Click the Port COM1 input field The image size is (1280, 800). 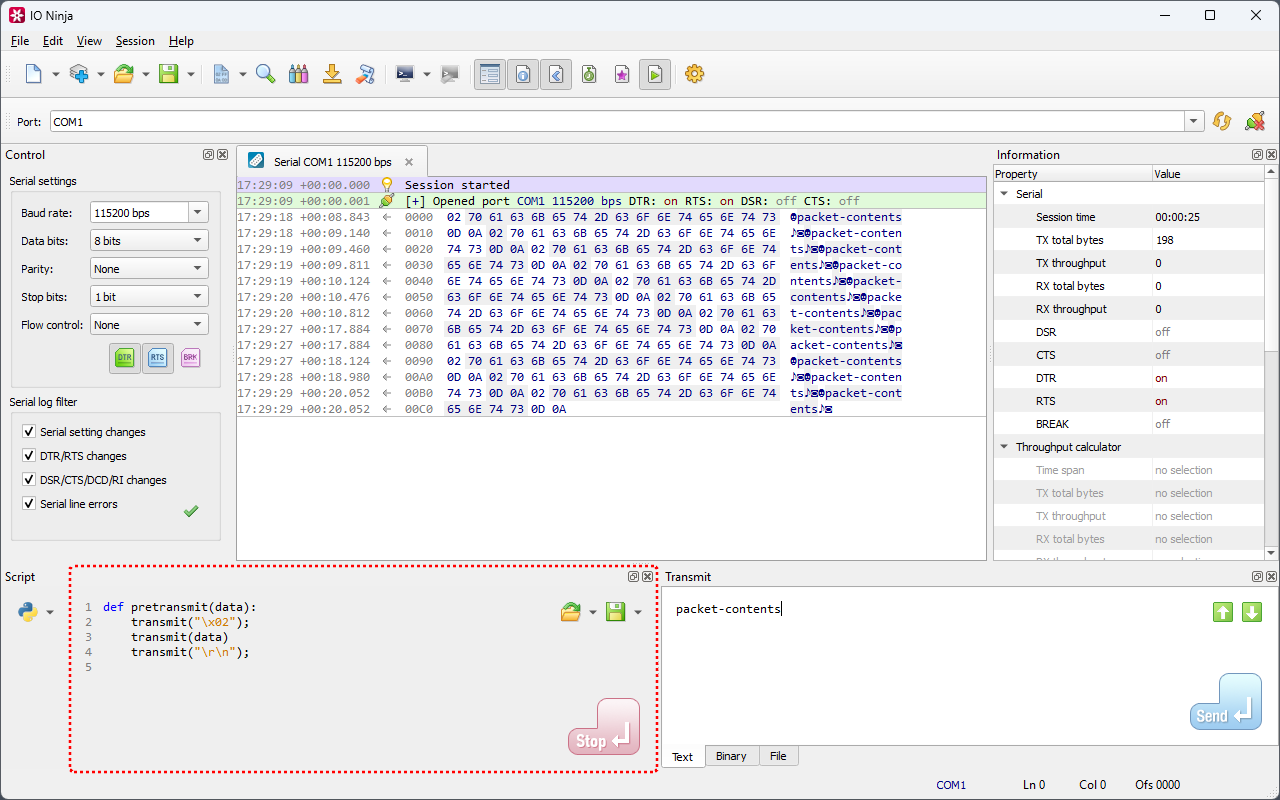[616, 121]
